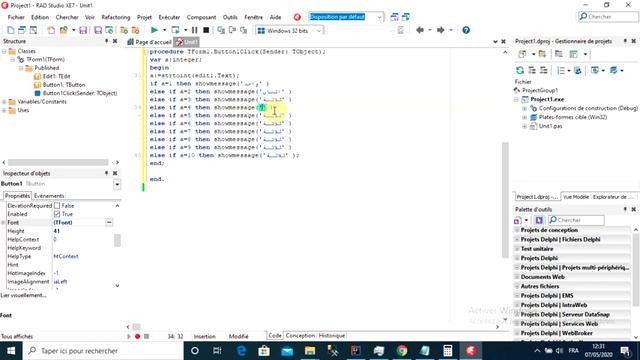640x360 pixels.
Task: Click the tool palette Chercher search box
Action: 576,220
